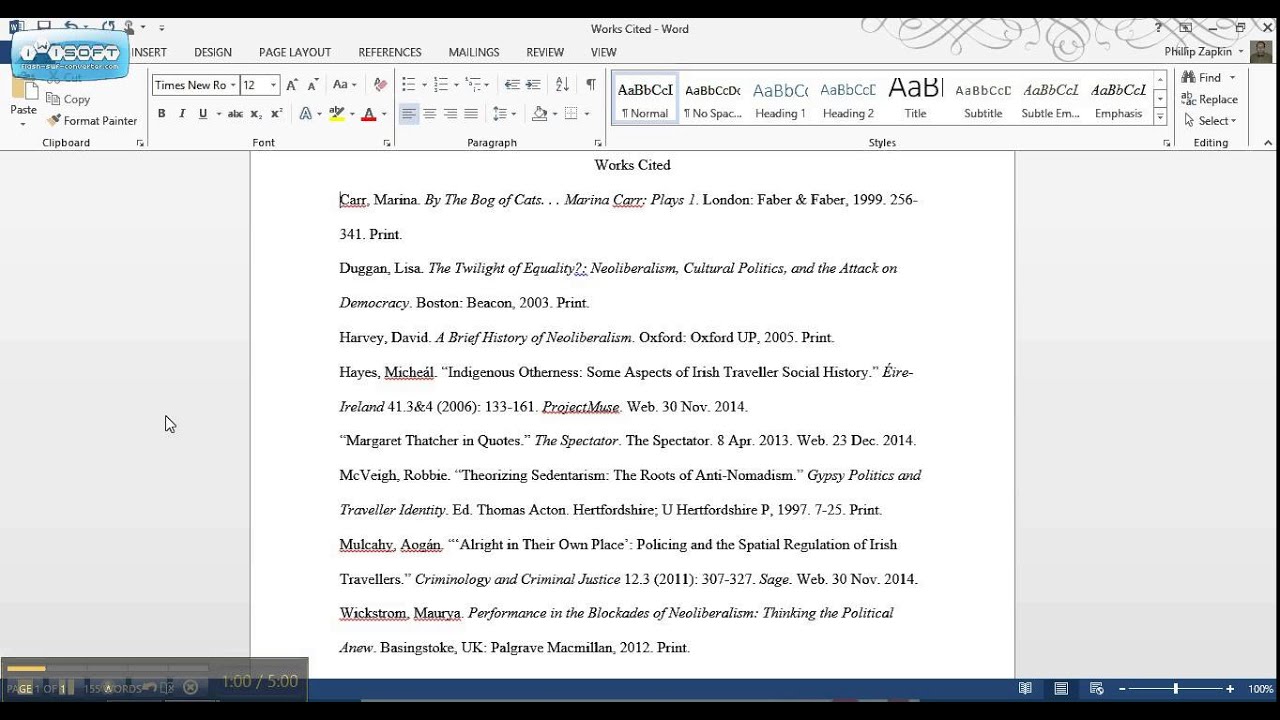Click the Shrink Font icon

click(314, 85)
